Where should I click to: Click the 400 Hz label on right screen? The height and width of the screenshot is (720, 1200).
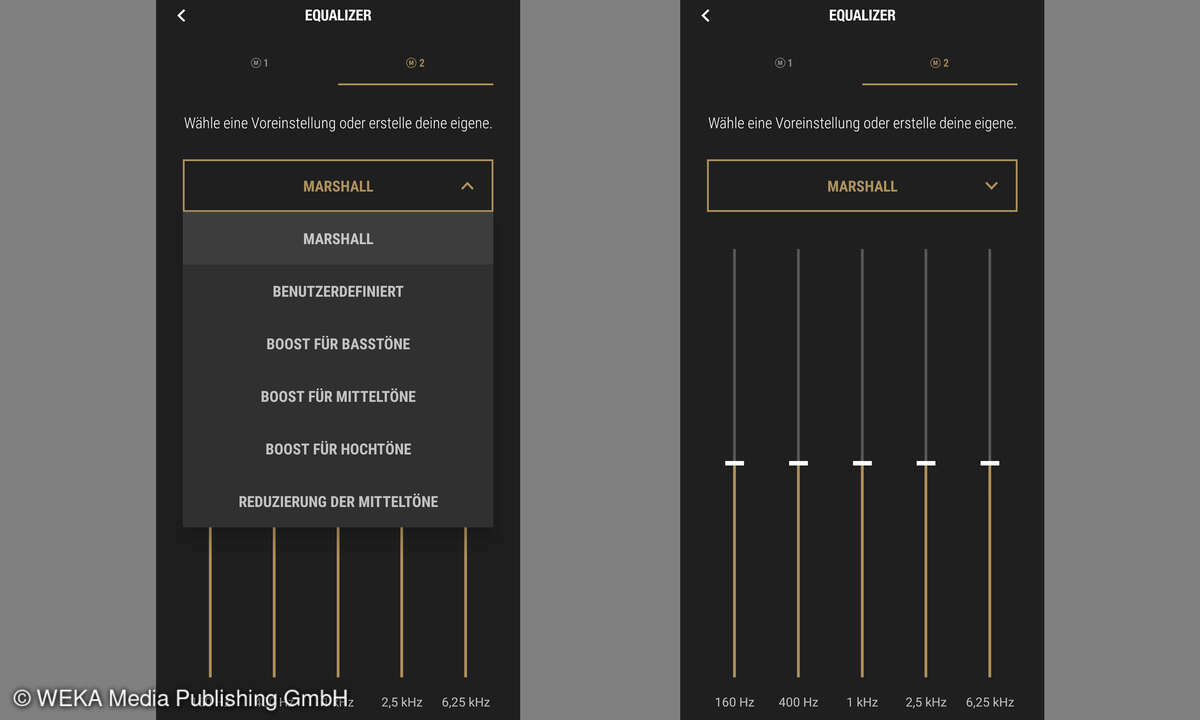click(x=798, y=702)
